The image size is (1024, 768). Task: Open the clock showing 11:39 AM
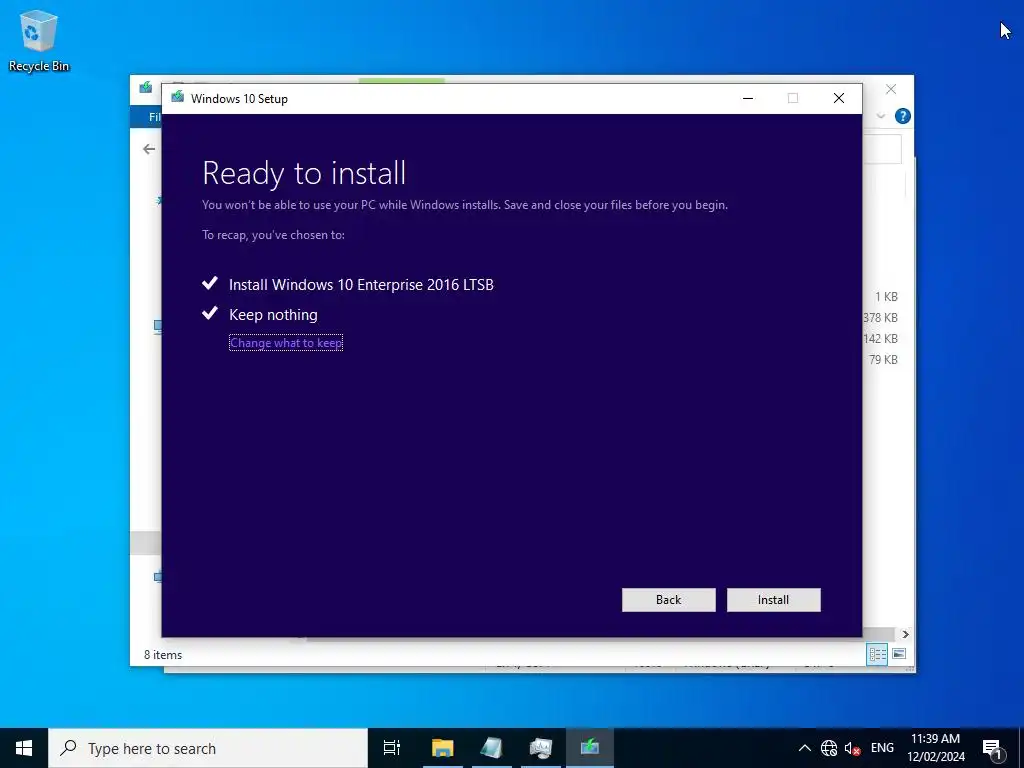[x=936, y=748]
